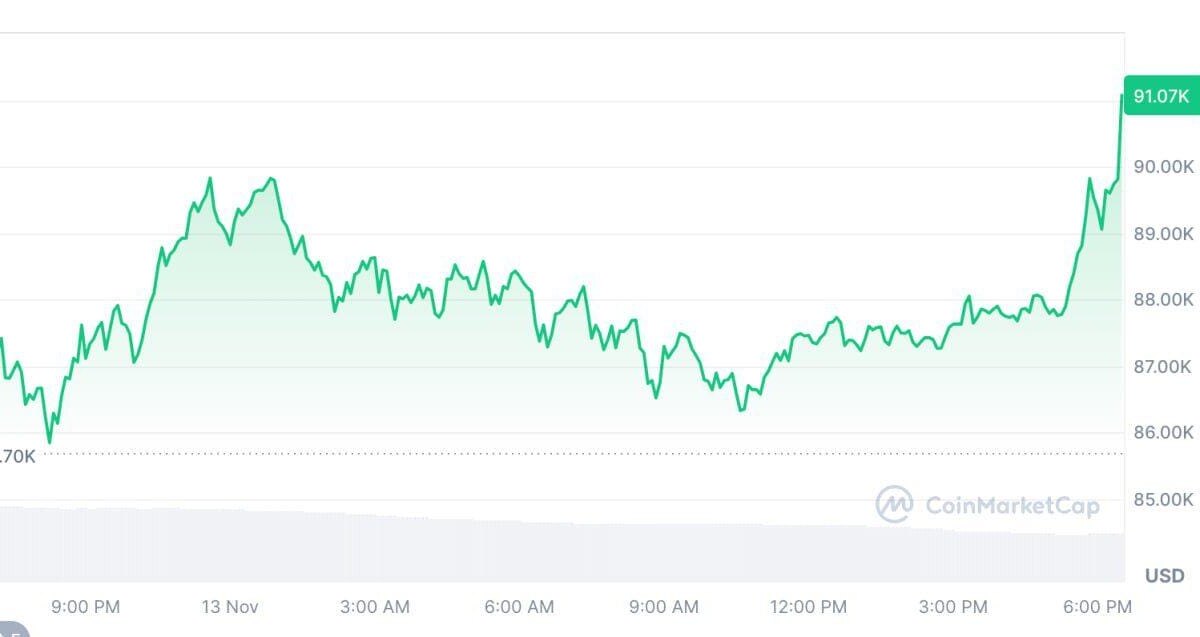Click the 88.00K price axis label
This screenshot has width=1200, height=637.
coord(1164,299)
